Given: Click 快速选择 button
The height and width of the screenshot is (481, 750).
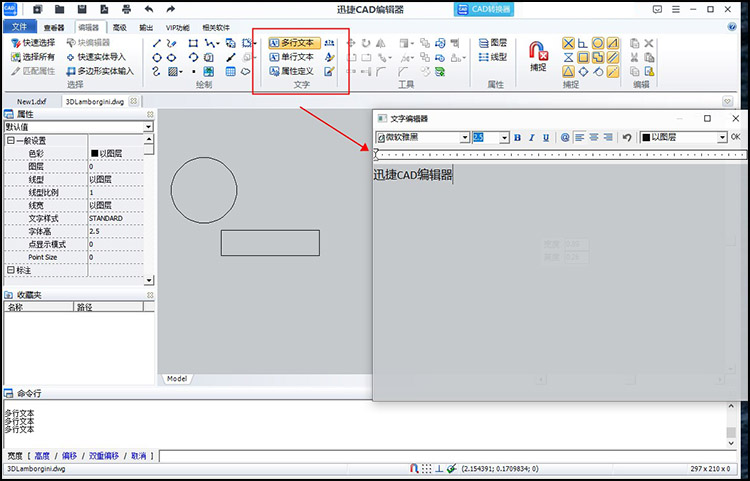Looking at the screenshot, I should coord(33,43).
